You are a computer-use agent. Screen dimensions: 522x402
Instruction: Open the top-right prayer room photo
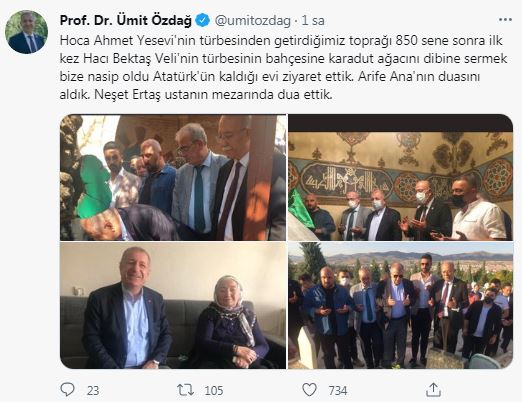400,178
